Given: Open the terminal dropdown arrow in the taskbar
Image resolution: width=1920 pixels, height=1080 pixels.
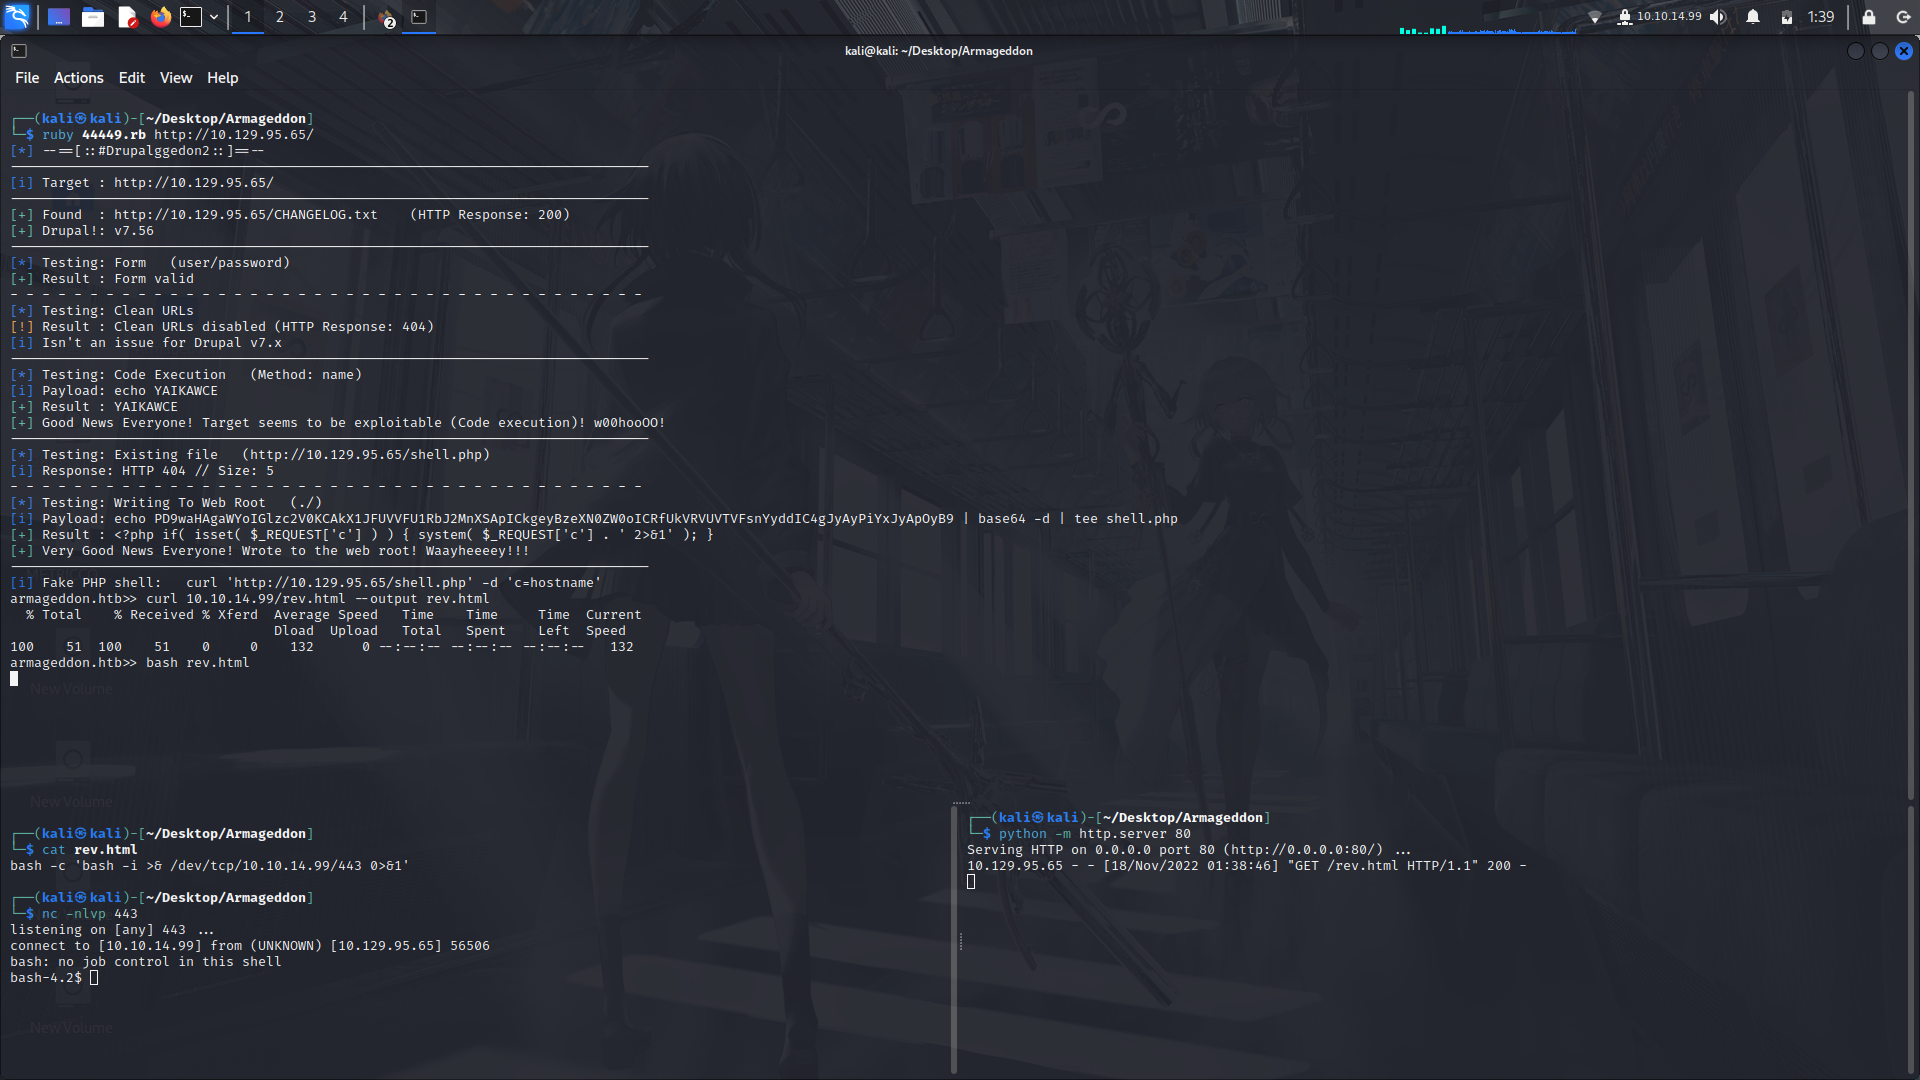Looking at the screenshot, I should [x=213, y=17].
